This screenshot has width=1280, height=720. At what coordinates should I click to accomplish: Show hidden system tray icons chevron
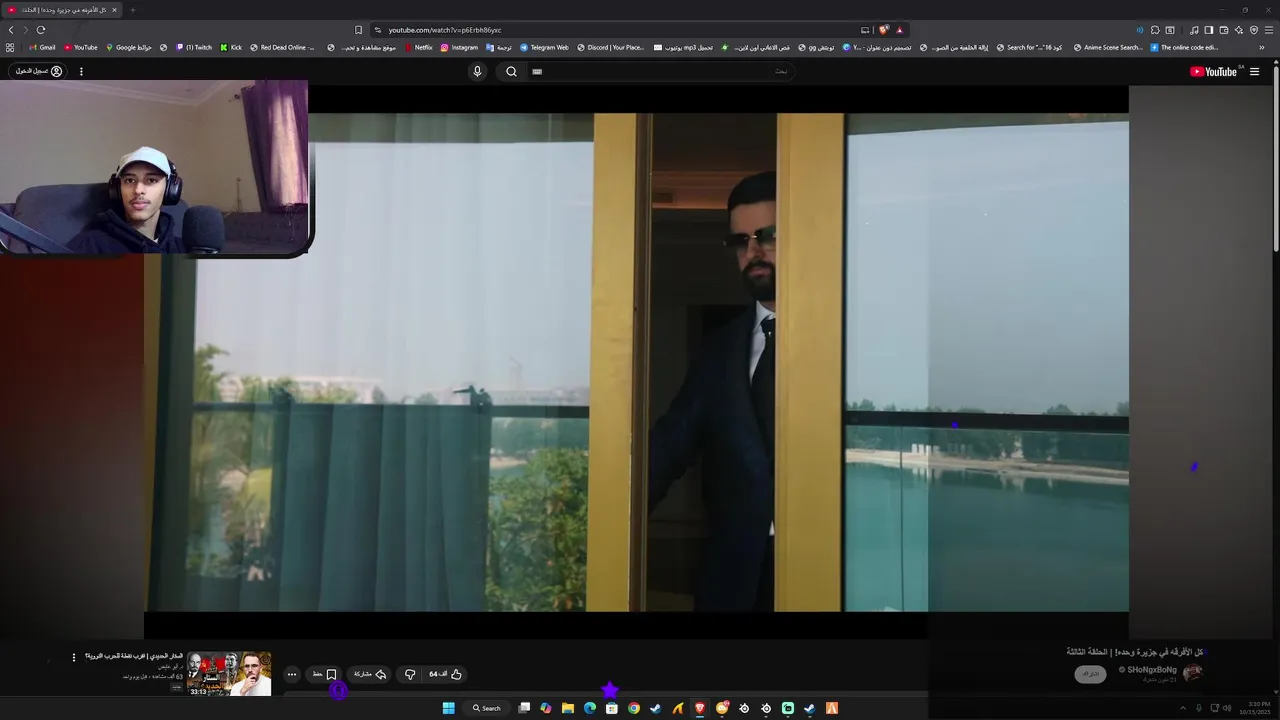(x=1184, y=708)
